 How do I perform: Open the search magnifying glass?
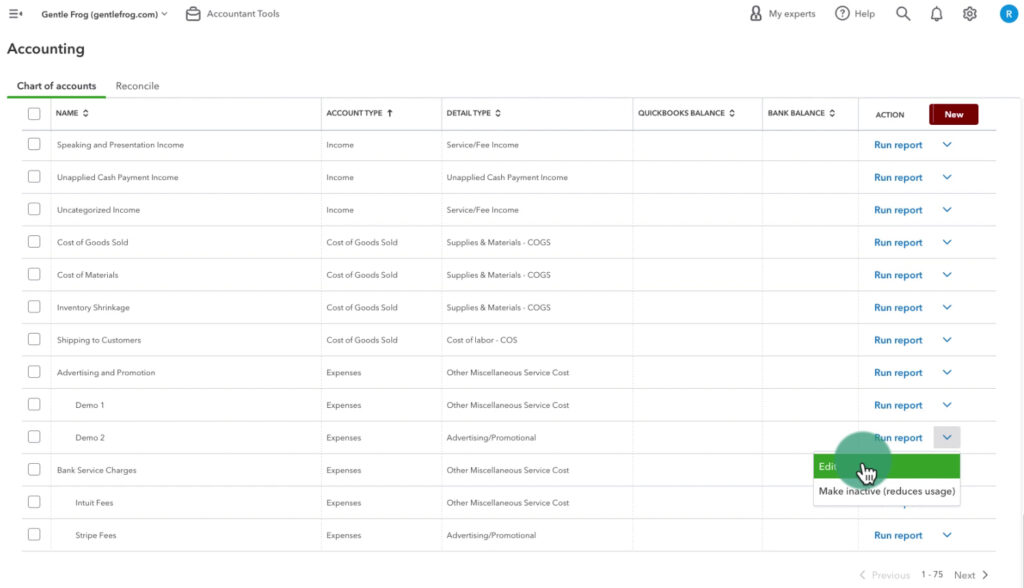903,14
